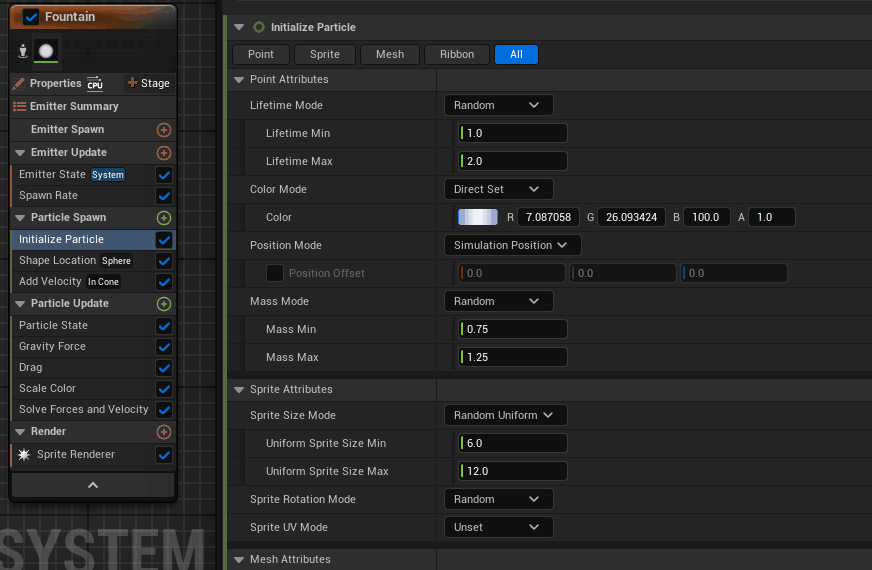The height and width of the screenshot is (570, 872).
Task: Click the Emitter Summary list icon
Action: (19, 106)
